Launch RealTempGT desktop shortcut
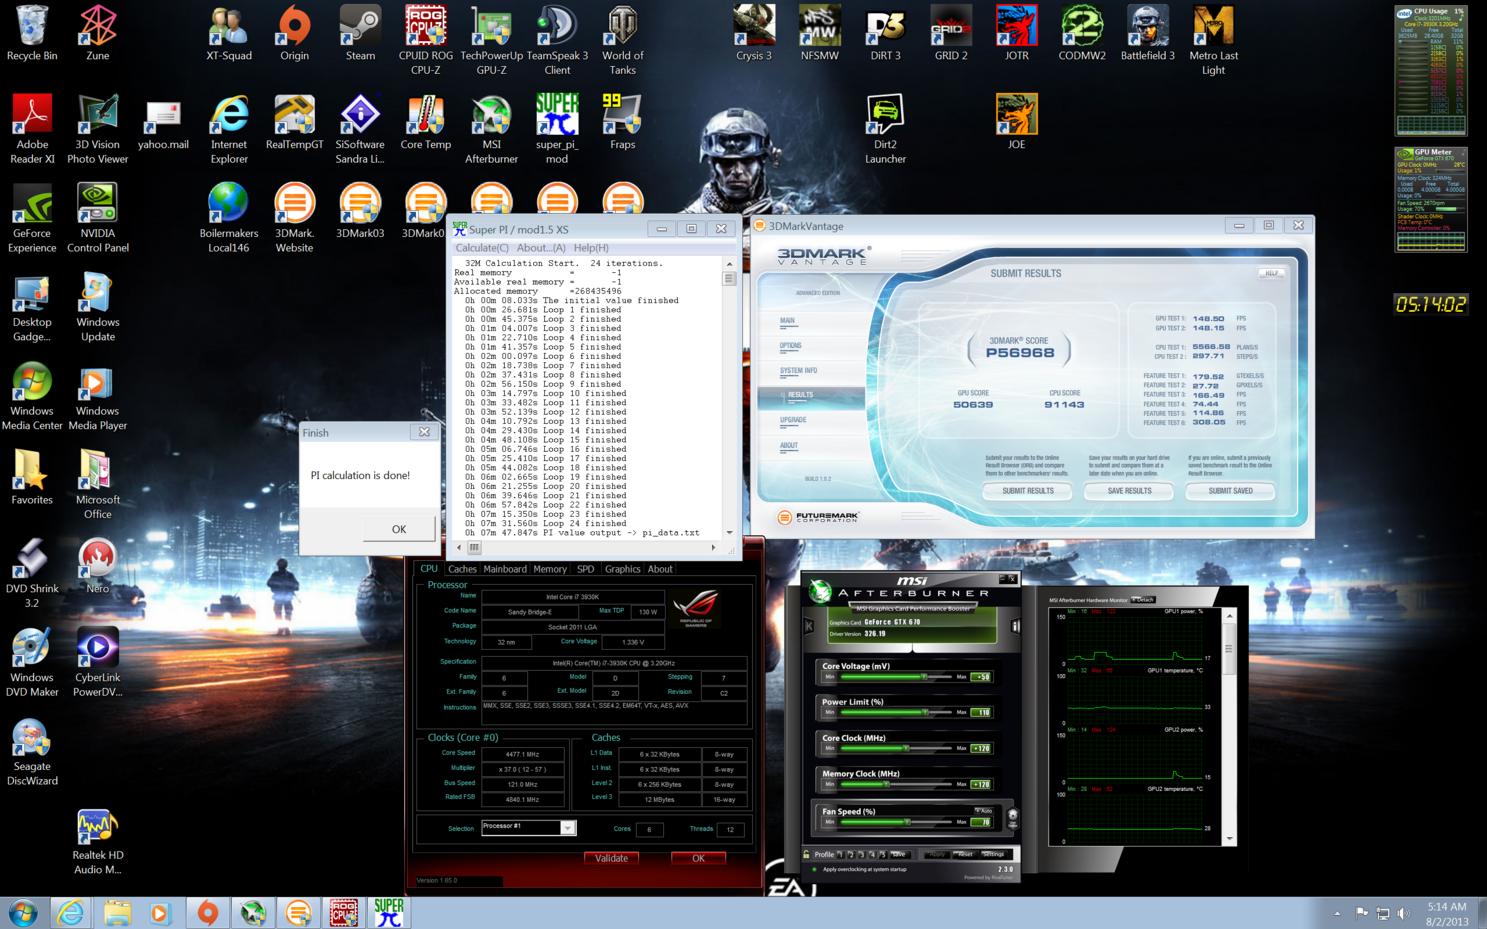Viewport: 1487px width, 929px height. [x=294, y=122]
